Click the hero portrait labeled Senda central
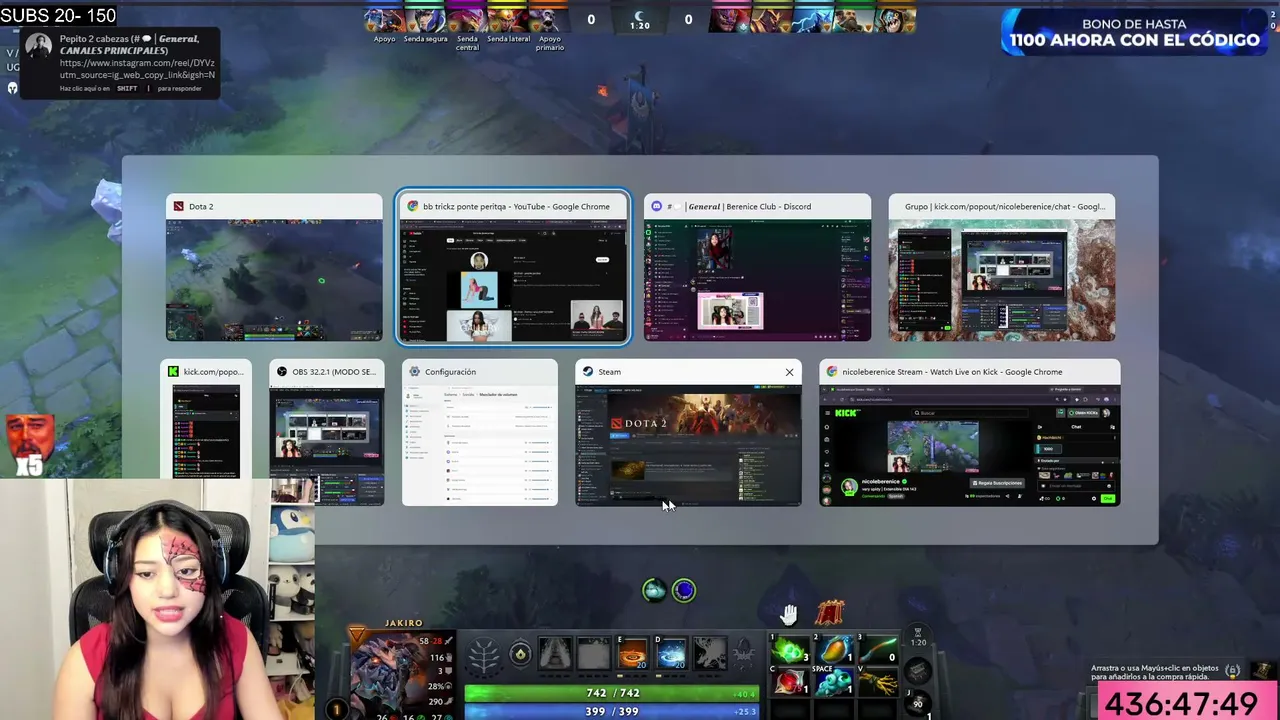The width and height of the screenshot is (1280, 720). tap(465, 20)
